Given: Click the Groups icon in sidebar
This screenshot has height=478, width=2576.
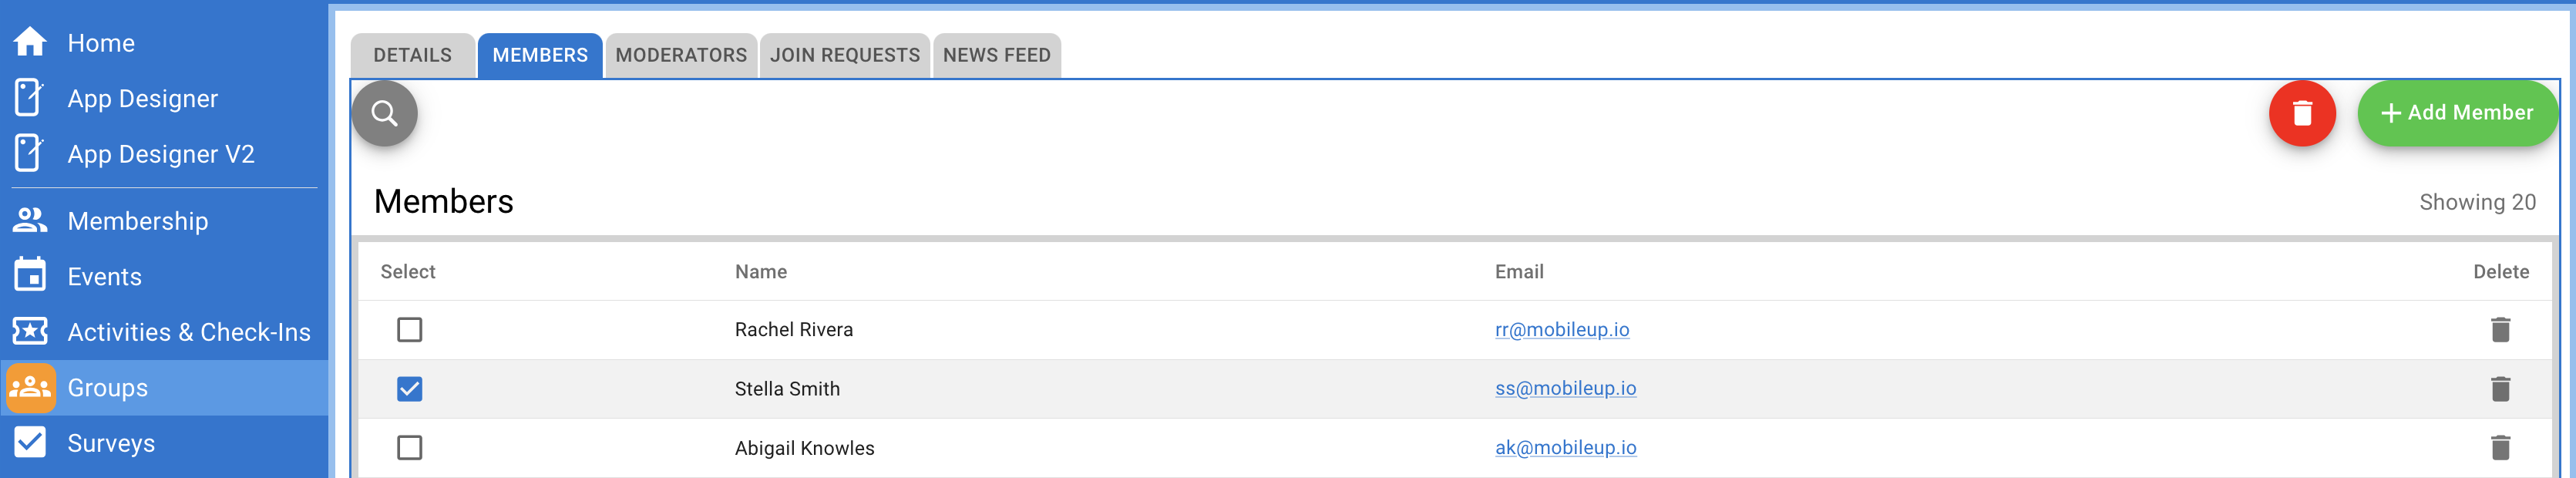Looking at the screenshot, I should (31, 388).
